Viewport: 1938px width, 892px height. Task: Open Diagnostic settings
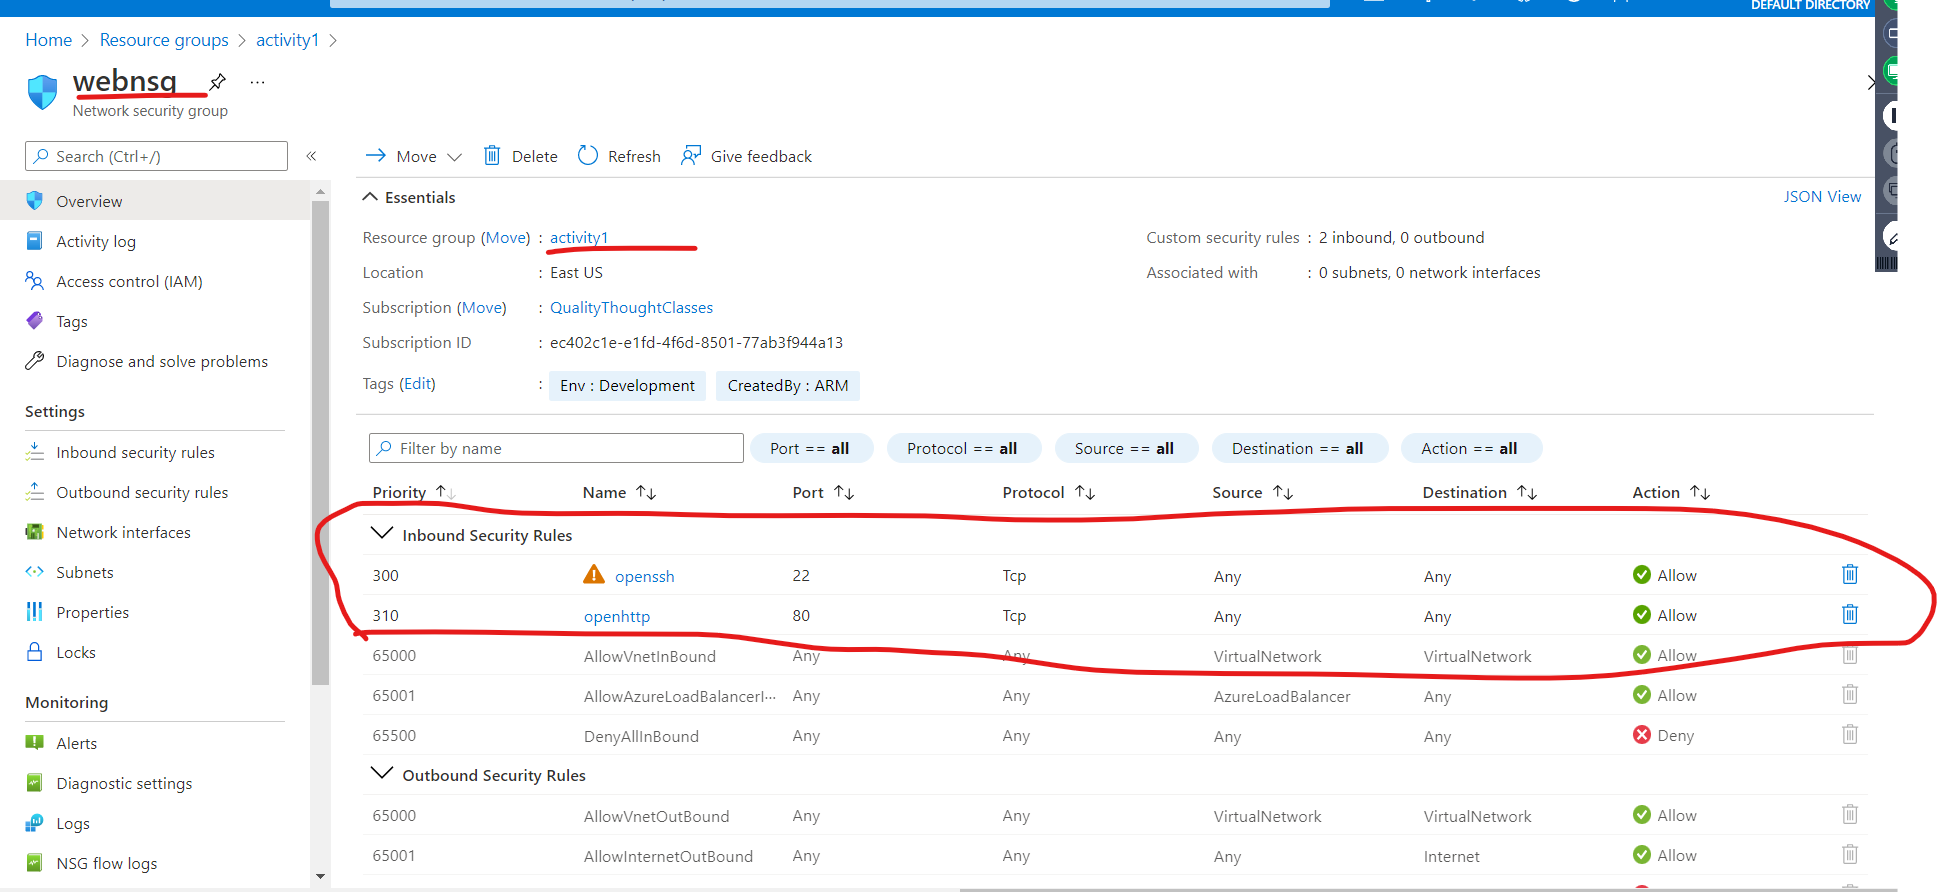(x=124, y=783)
